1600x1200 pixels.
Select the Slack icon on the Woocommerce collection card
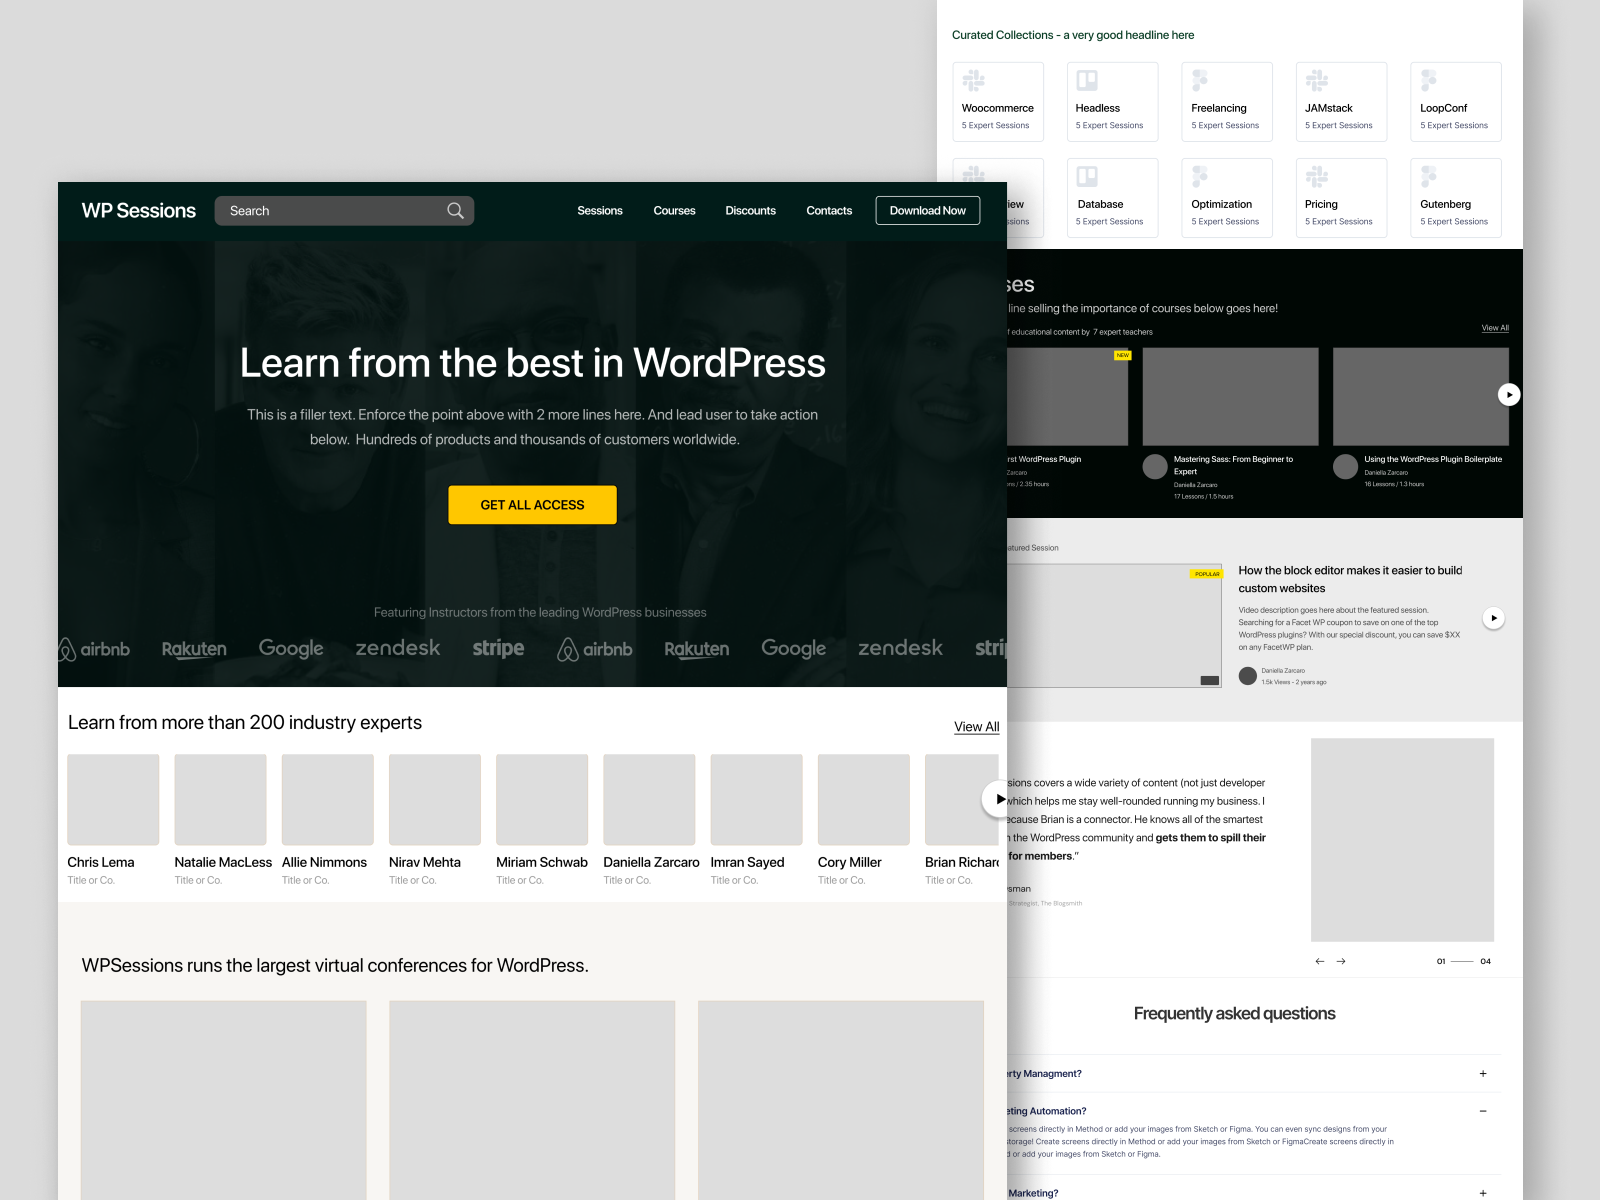click(974, 79)
